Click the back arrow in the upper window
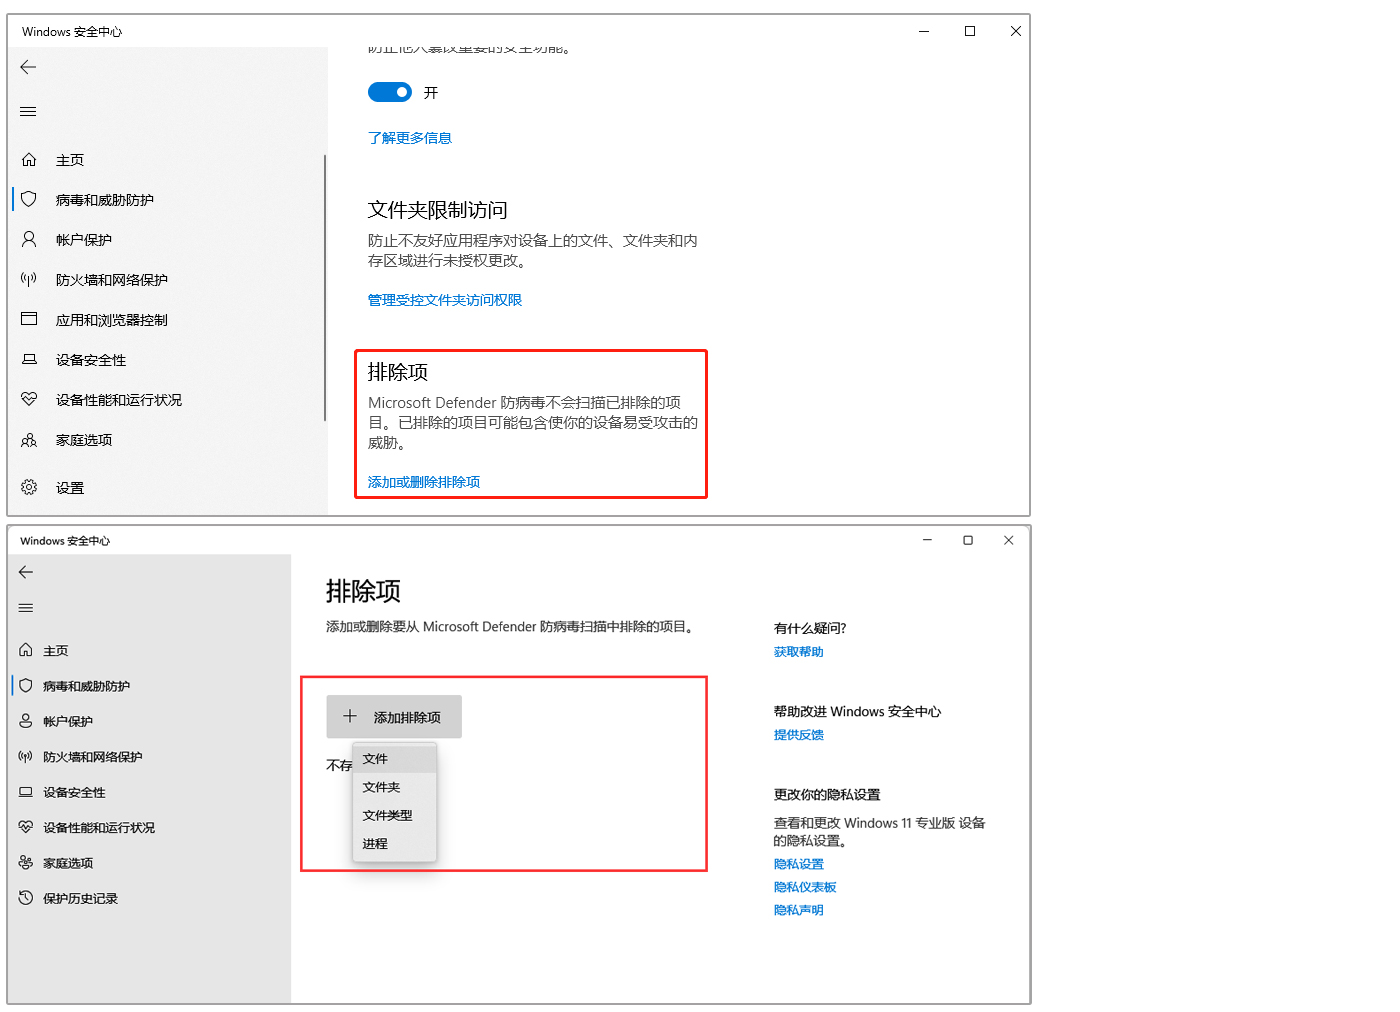1400x1012 pixels. (28, 67)
